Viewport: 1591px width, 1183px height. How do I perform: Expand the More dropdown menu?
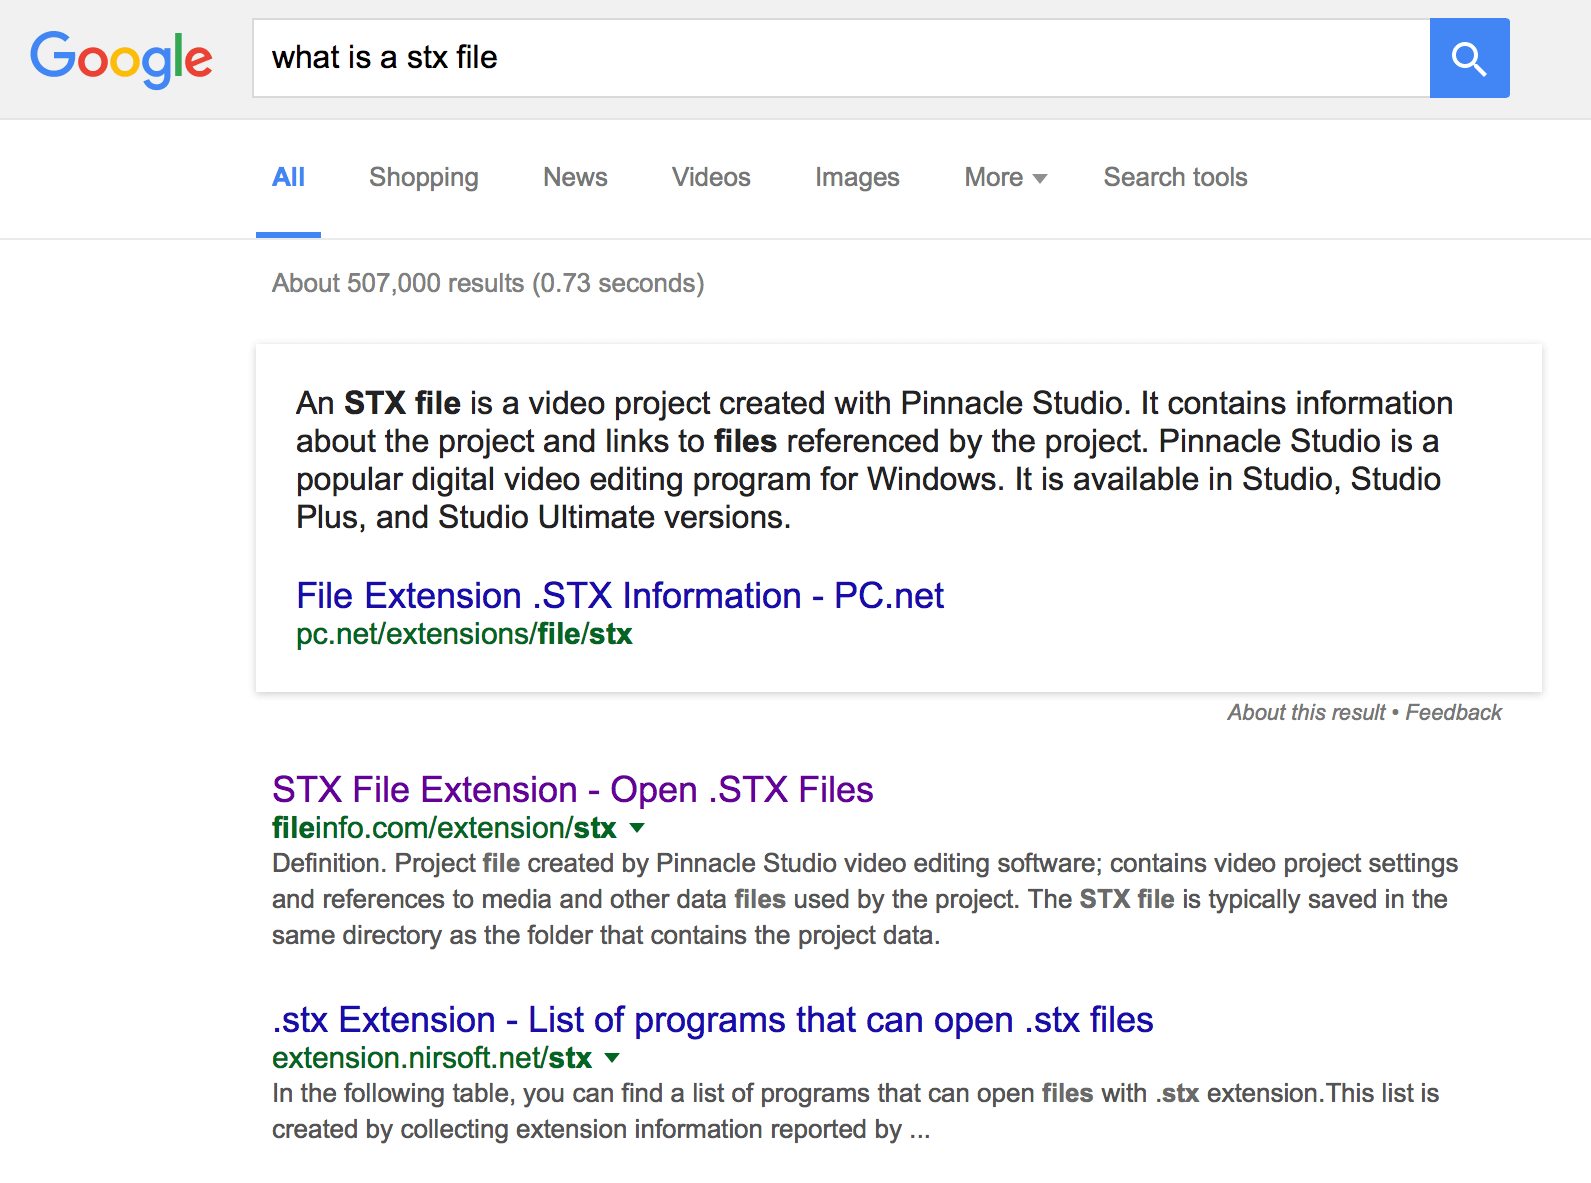[1004, 178]
